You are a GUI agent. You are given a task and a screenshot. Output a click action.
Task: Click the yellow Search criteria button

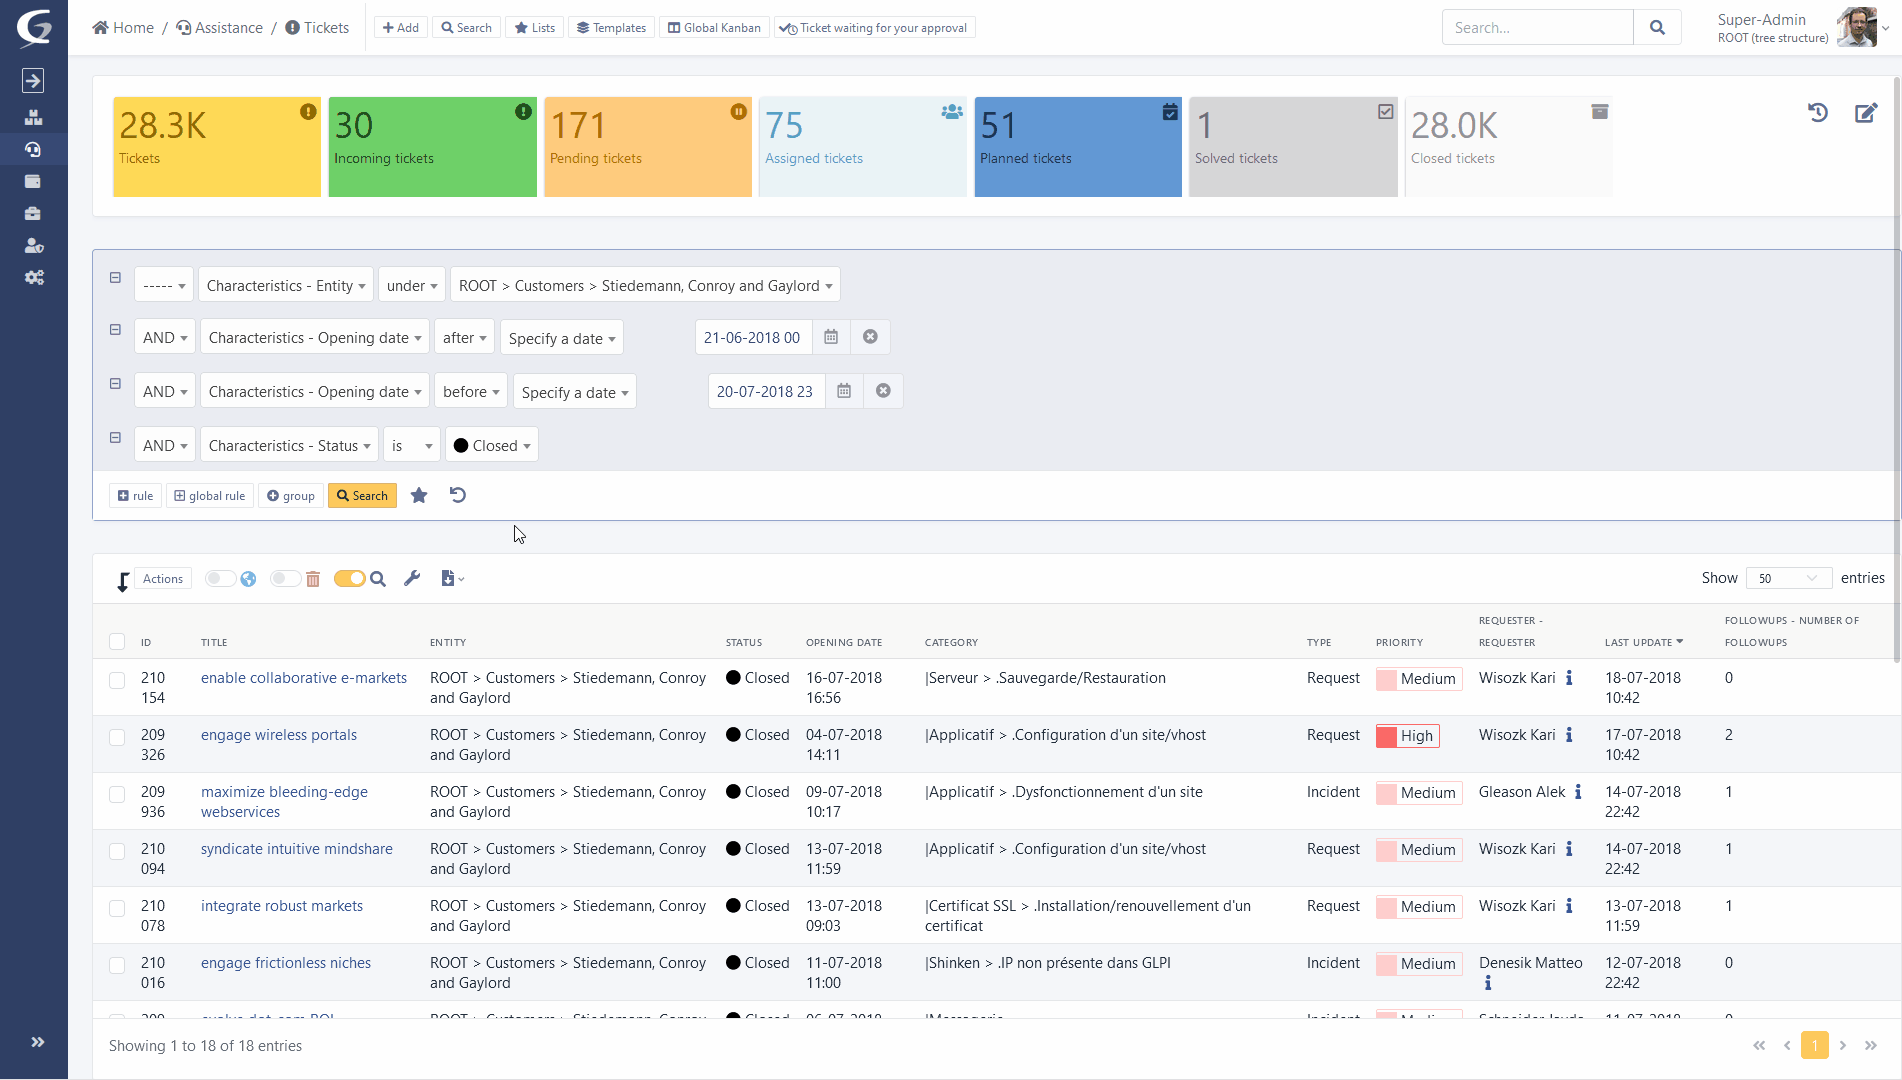(362, 495)
